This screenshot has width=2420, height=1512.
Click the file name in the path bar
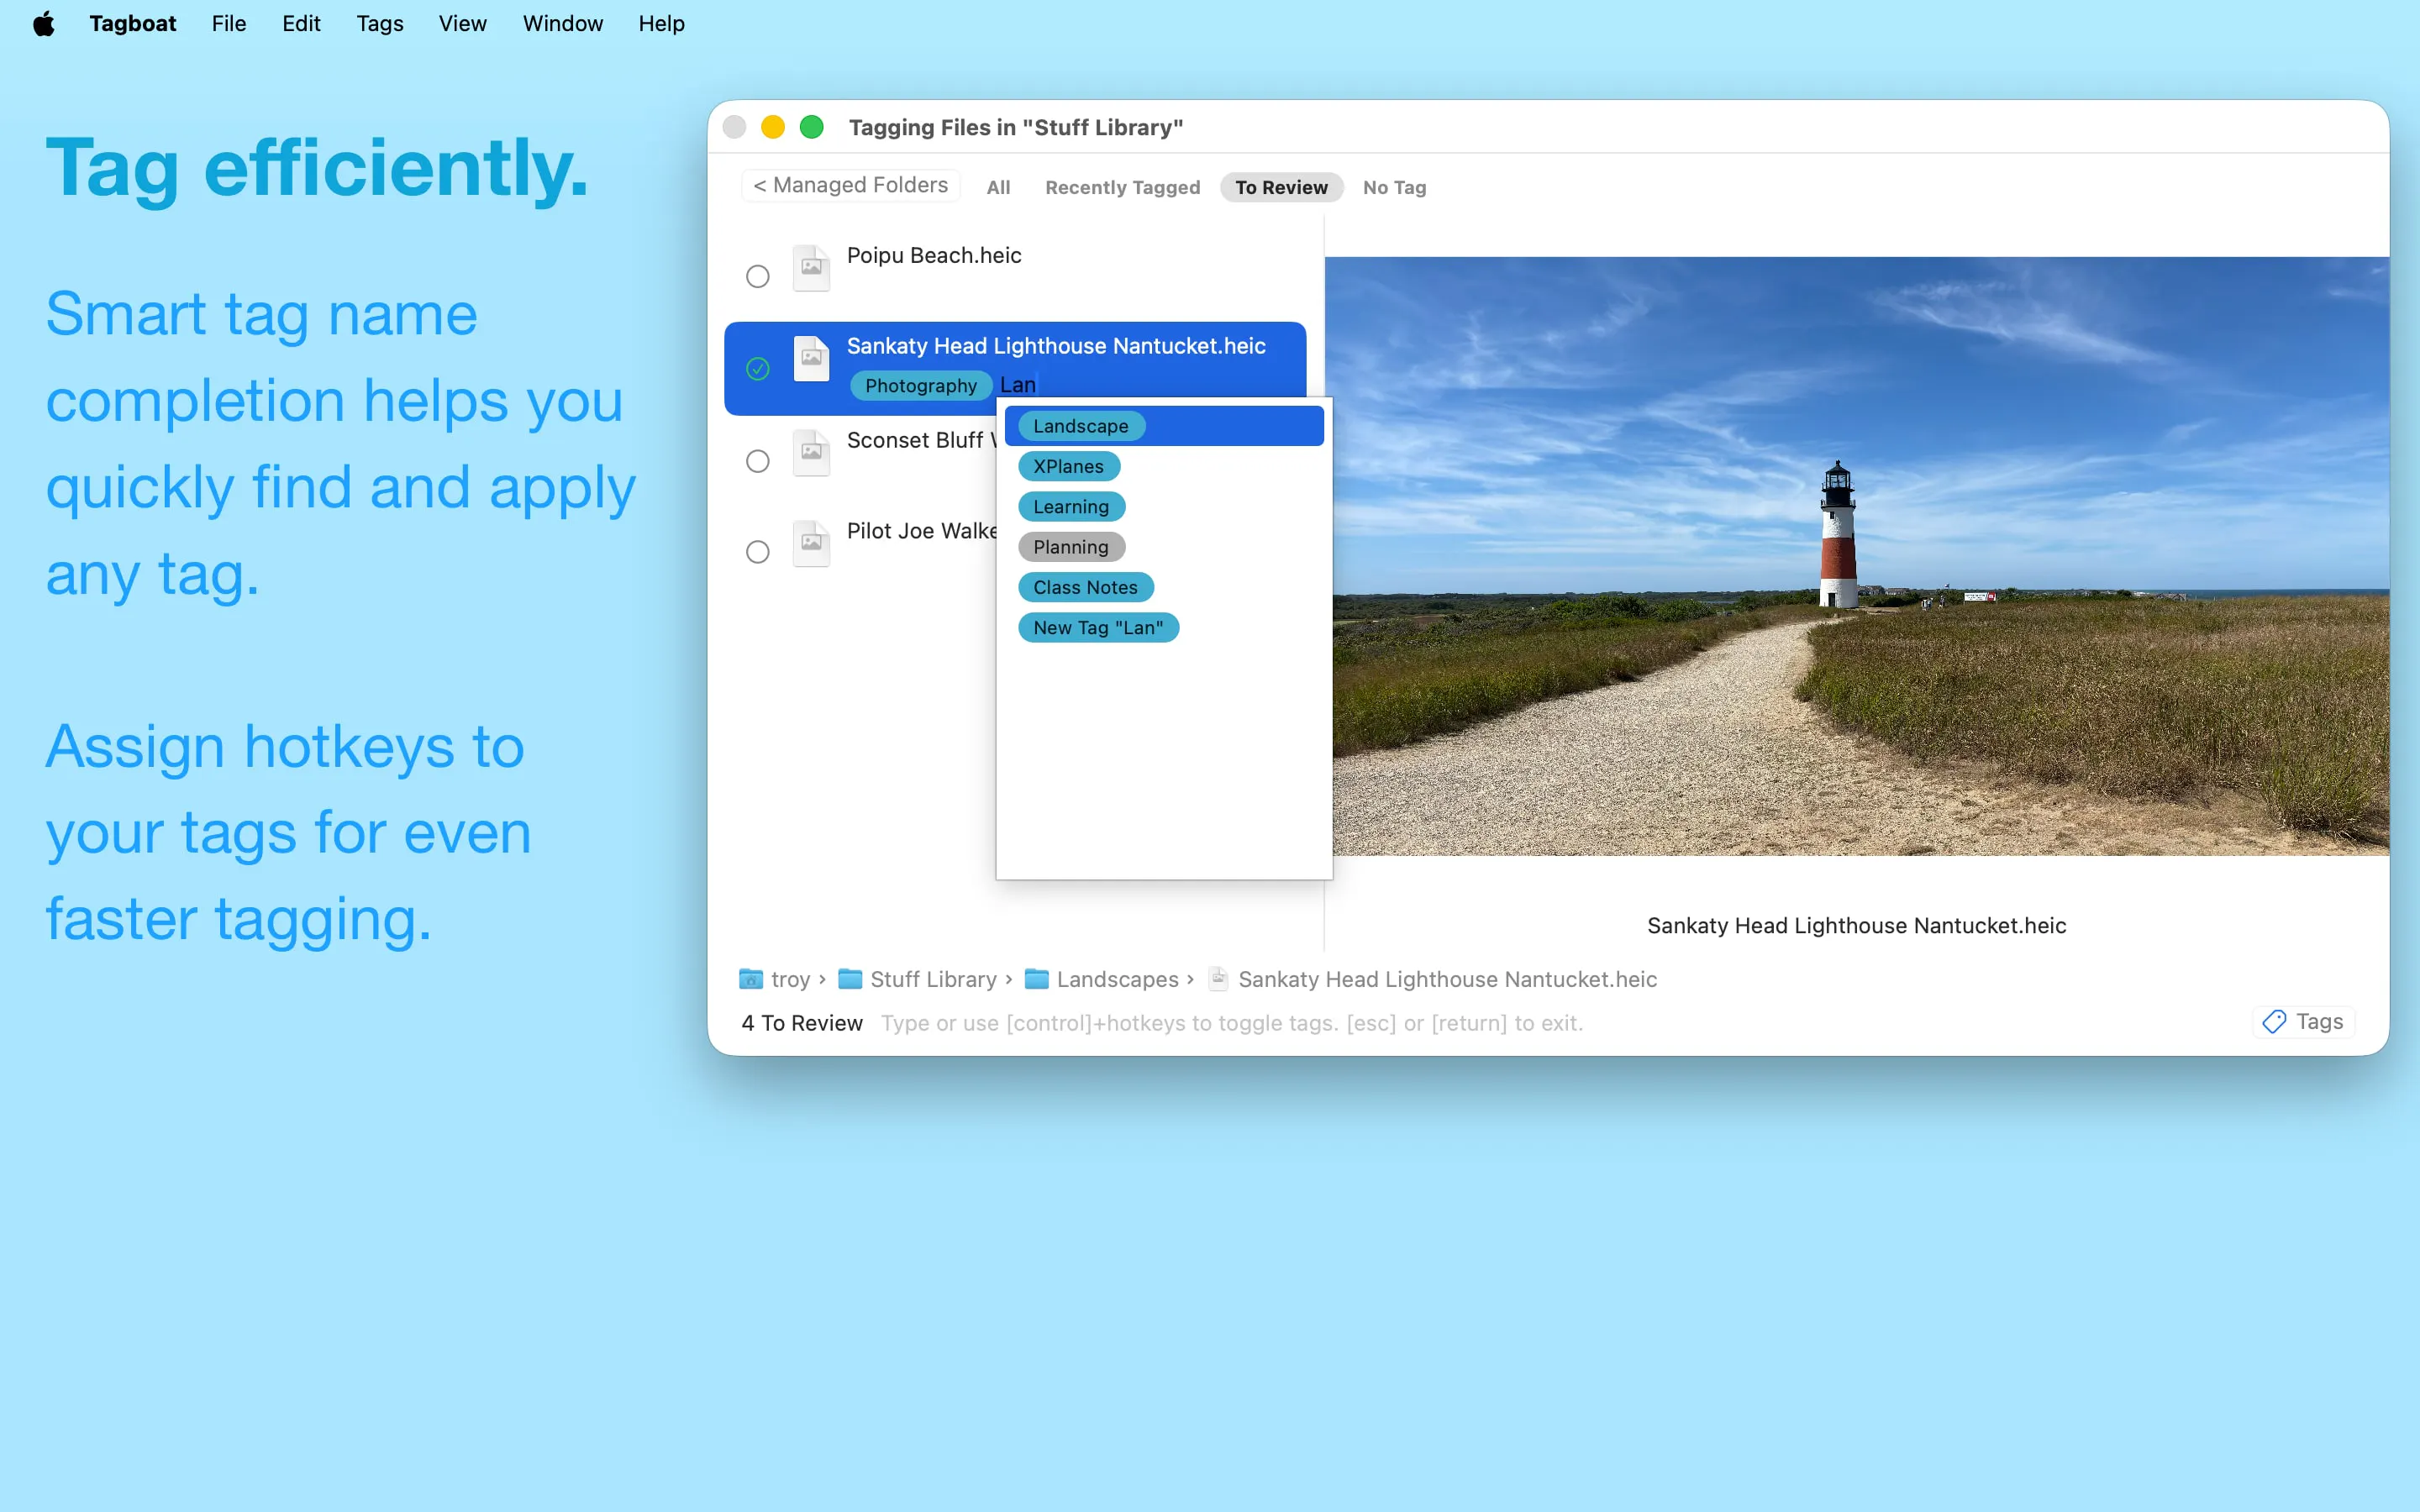1447,980
